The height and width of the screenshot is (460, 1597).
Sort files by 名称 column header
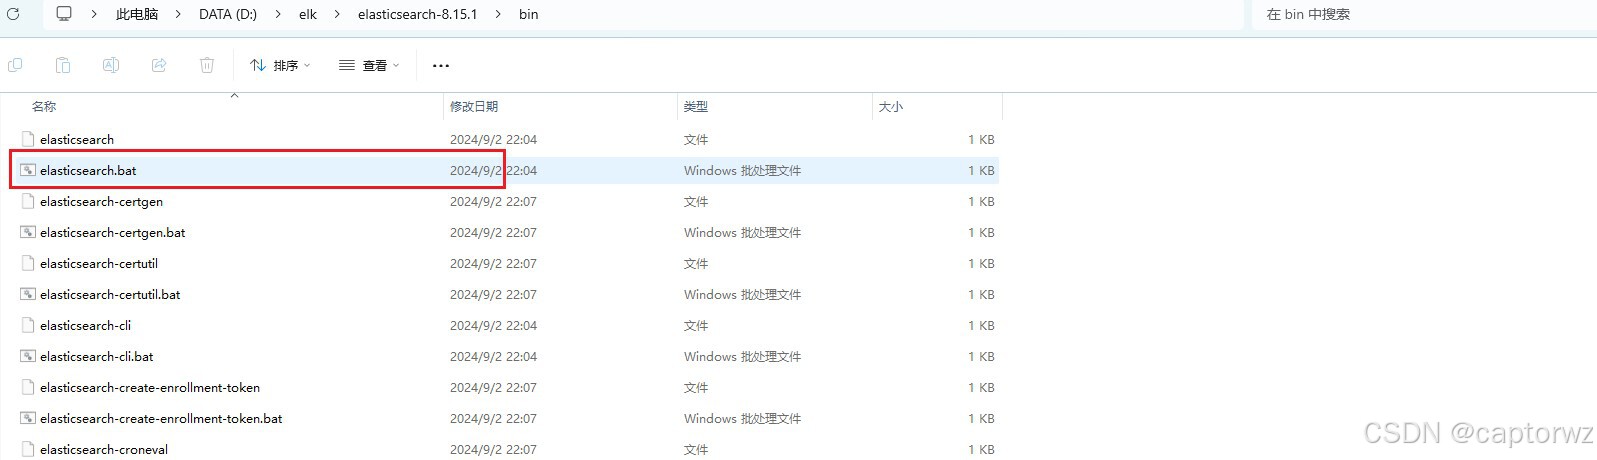pos(44,106)
